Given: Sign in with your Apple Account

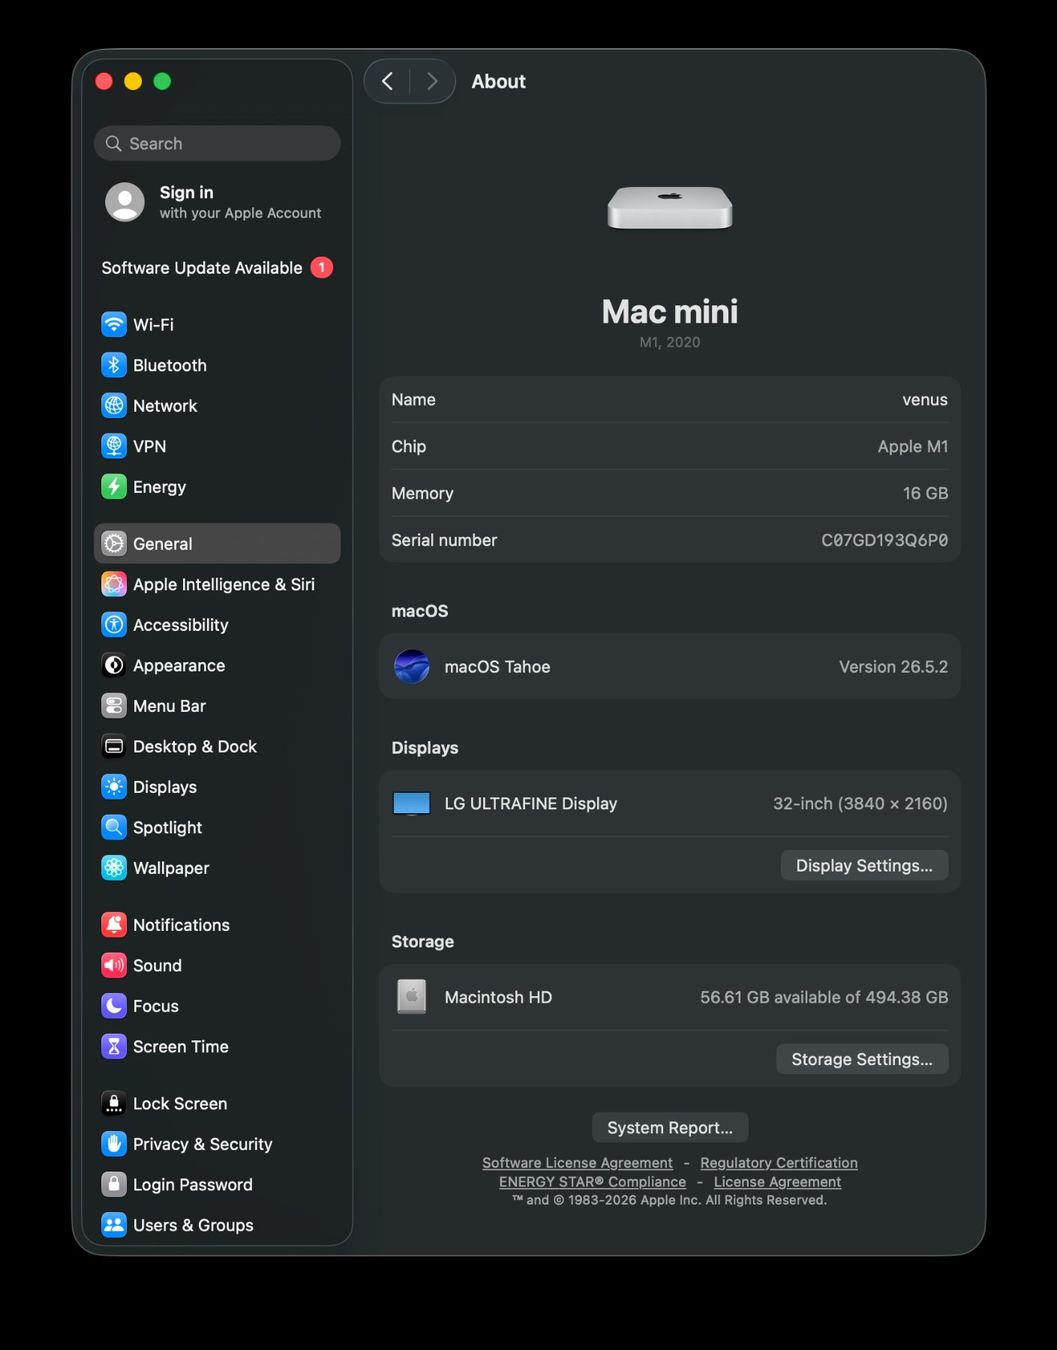Looking at the screenshot, I should coord(217,202).
